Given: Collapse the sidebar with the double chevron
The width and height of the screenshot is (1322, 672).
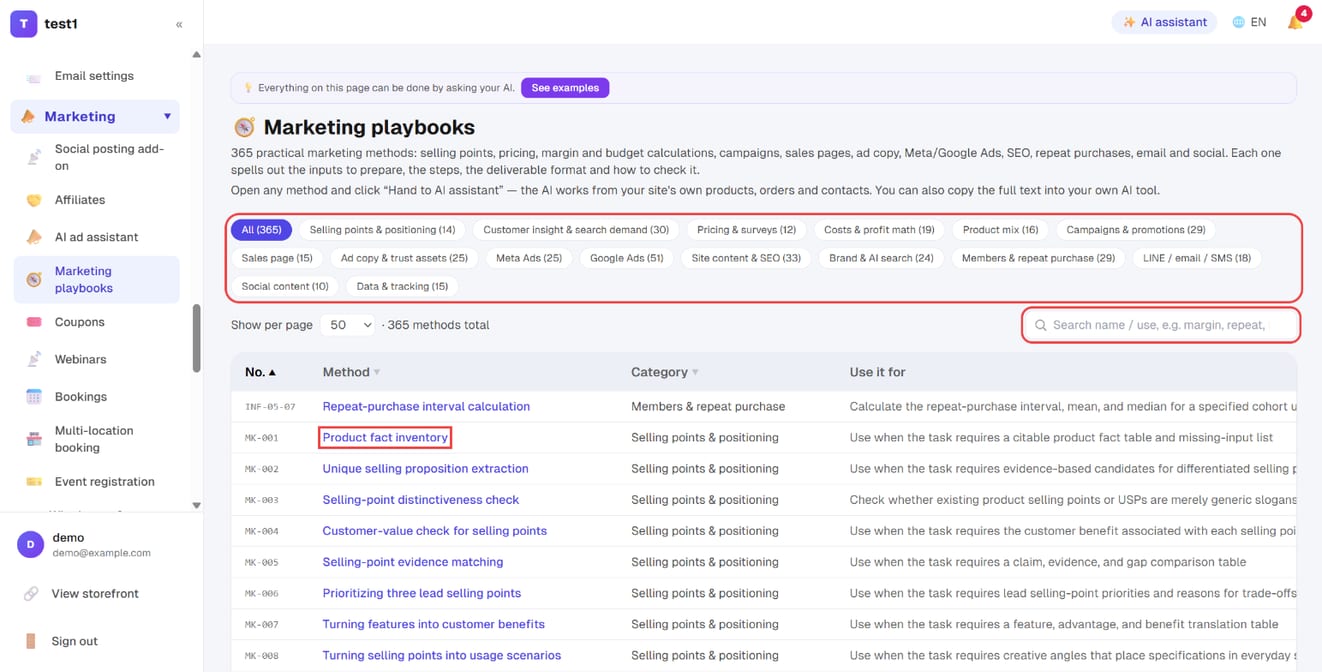Looking at the screenshot, I should point(179,24).
